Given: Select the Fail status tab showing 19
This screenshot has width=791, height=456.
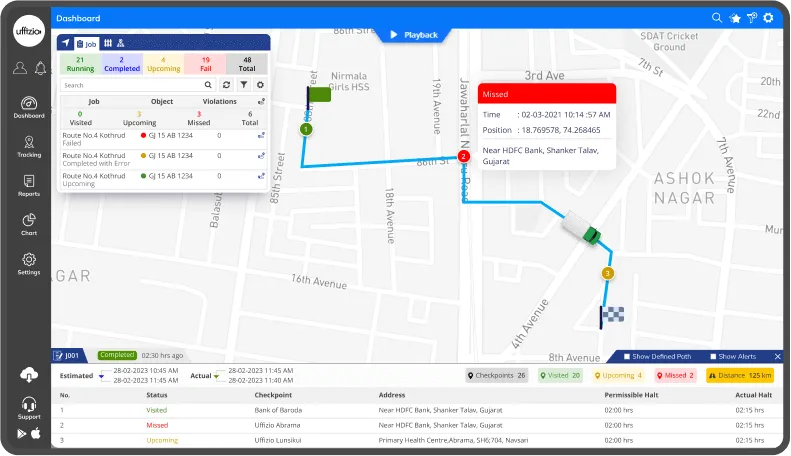Looking at the screenshot, I should [x=204, y=65].
